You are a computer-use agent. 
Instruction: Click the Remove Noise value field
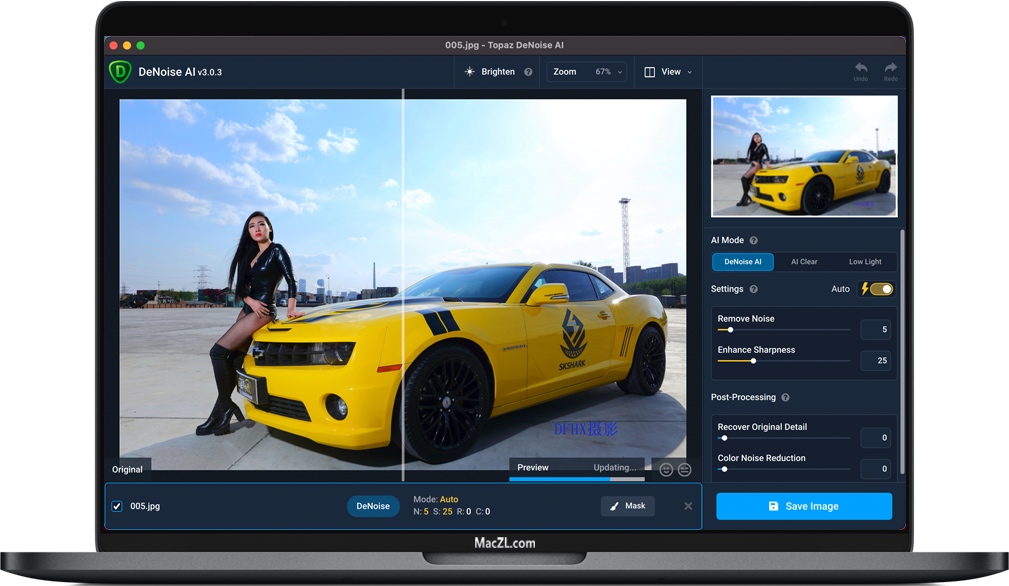pos(875,330)
